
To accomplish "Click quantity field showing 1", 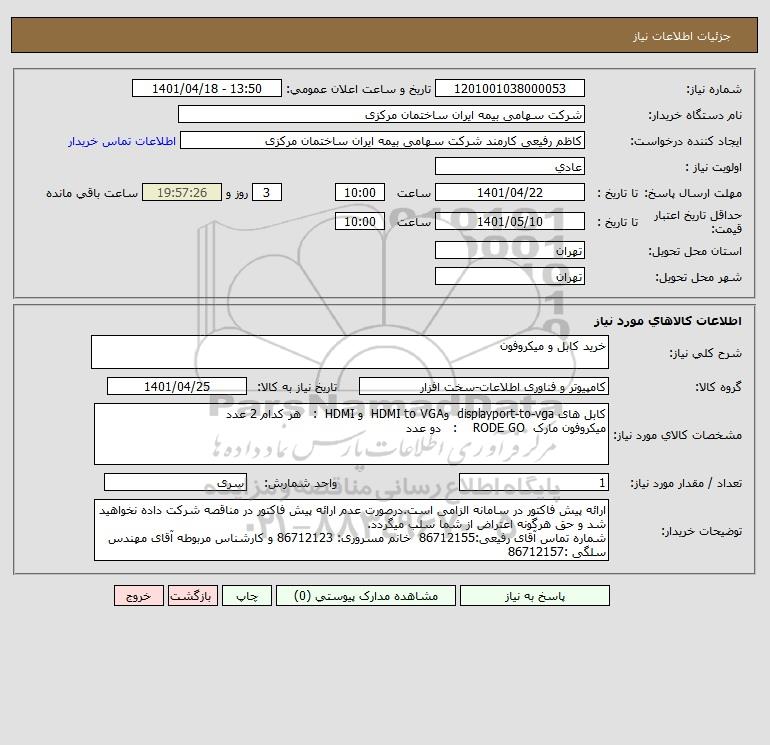I will [534, 483].
